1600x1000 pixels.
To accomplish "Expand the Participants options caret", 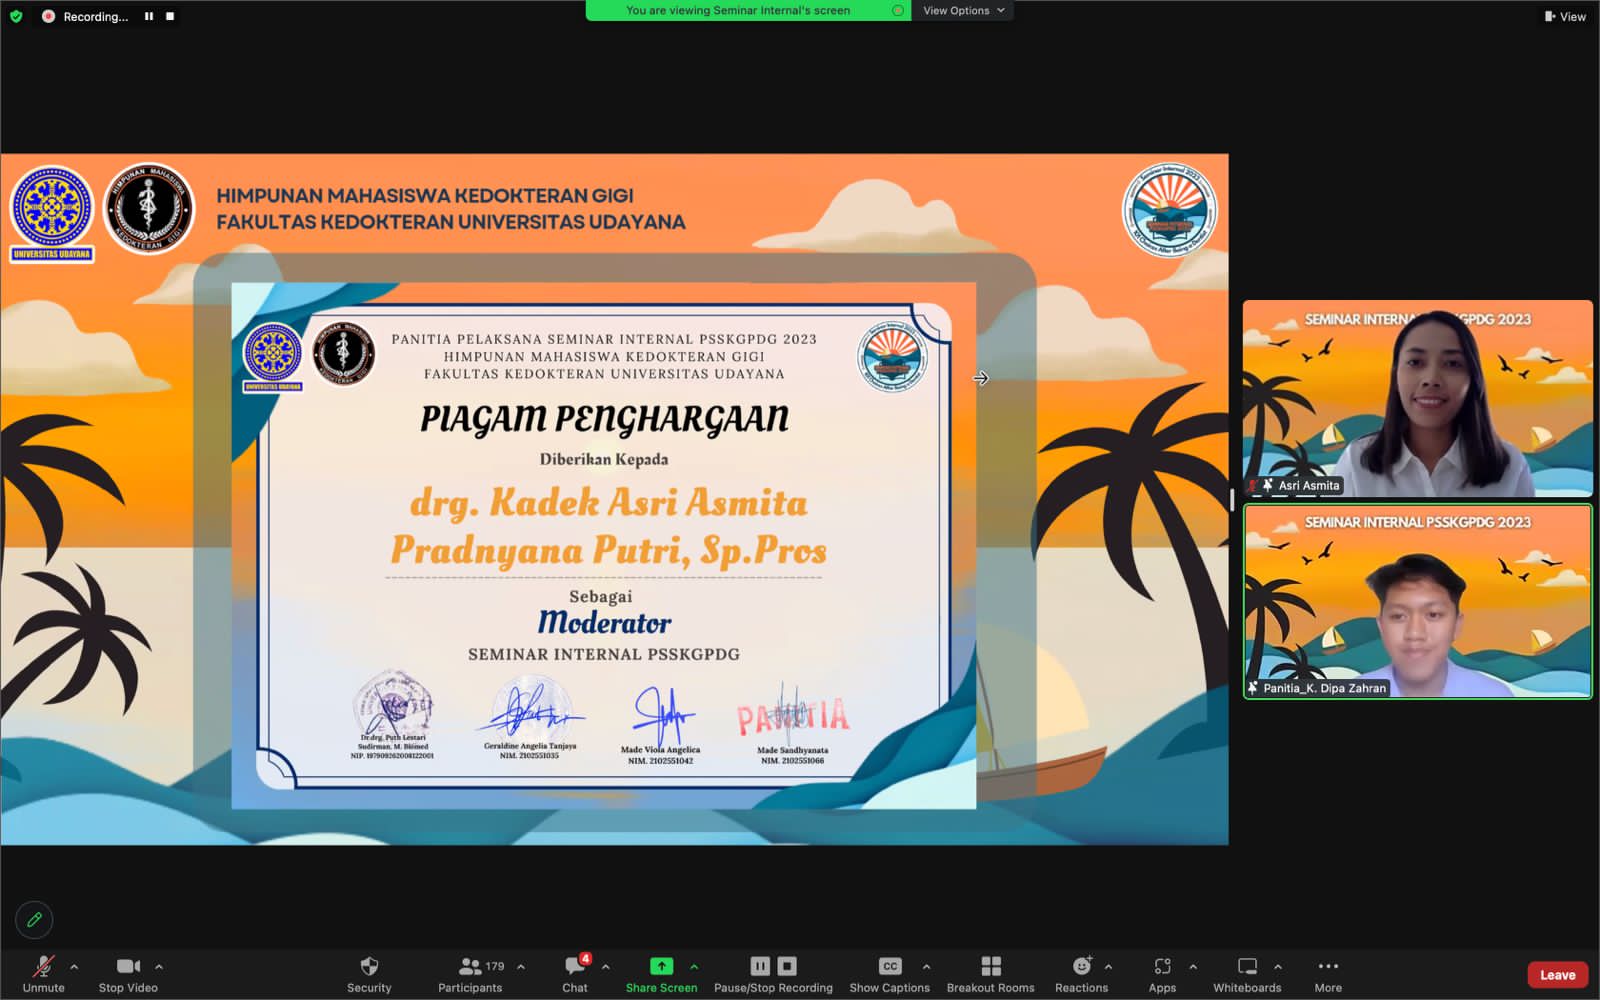I will point(521,967).
